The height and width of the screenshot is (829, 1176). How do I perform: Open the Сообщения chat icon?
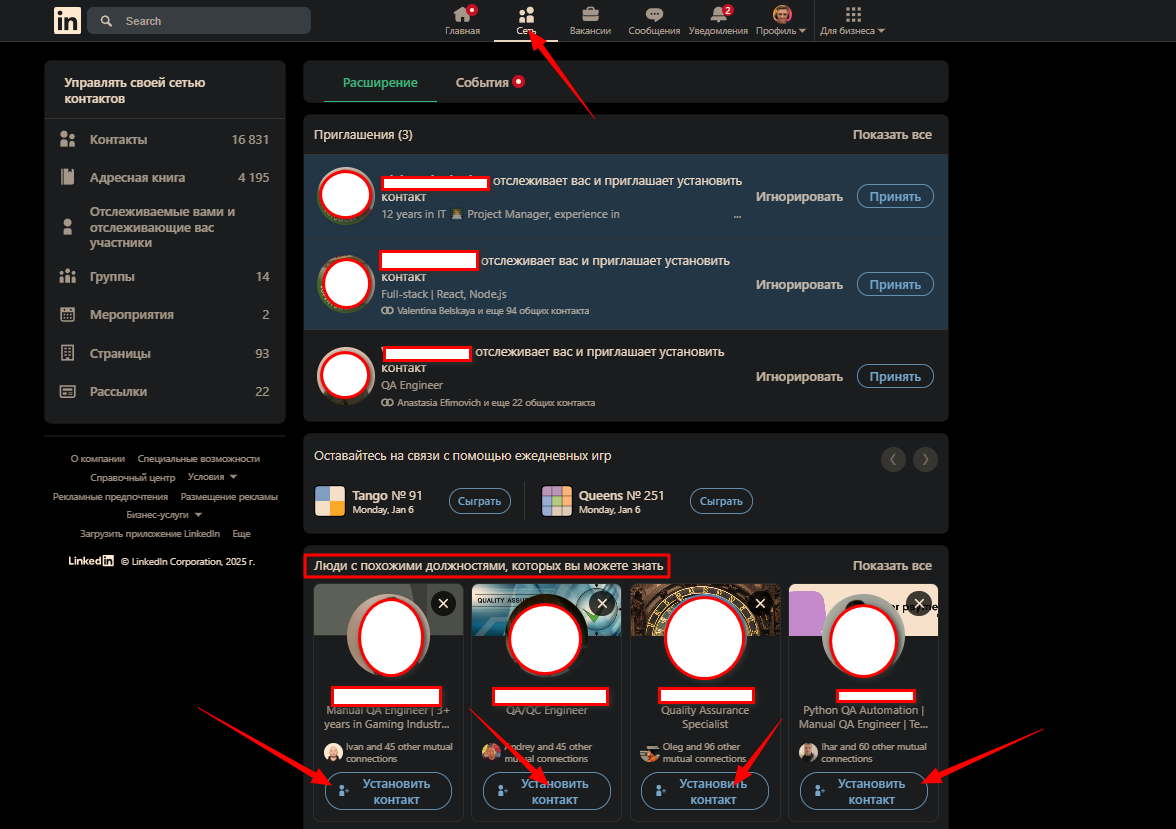(654, 14)
